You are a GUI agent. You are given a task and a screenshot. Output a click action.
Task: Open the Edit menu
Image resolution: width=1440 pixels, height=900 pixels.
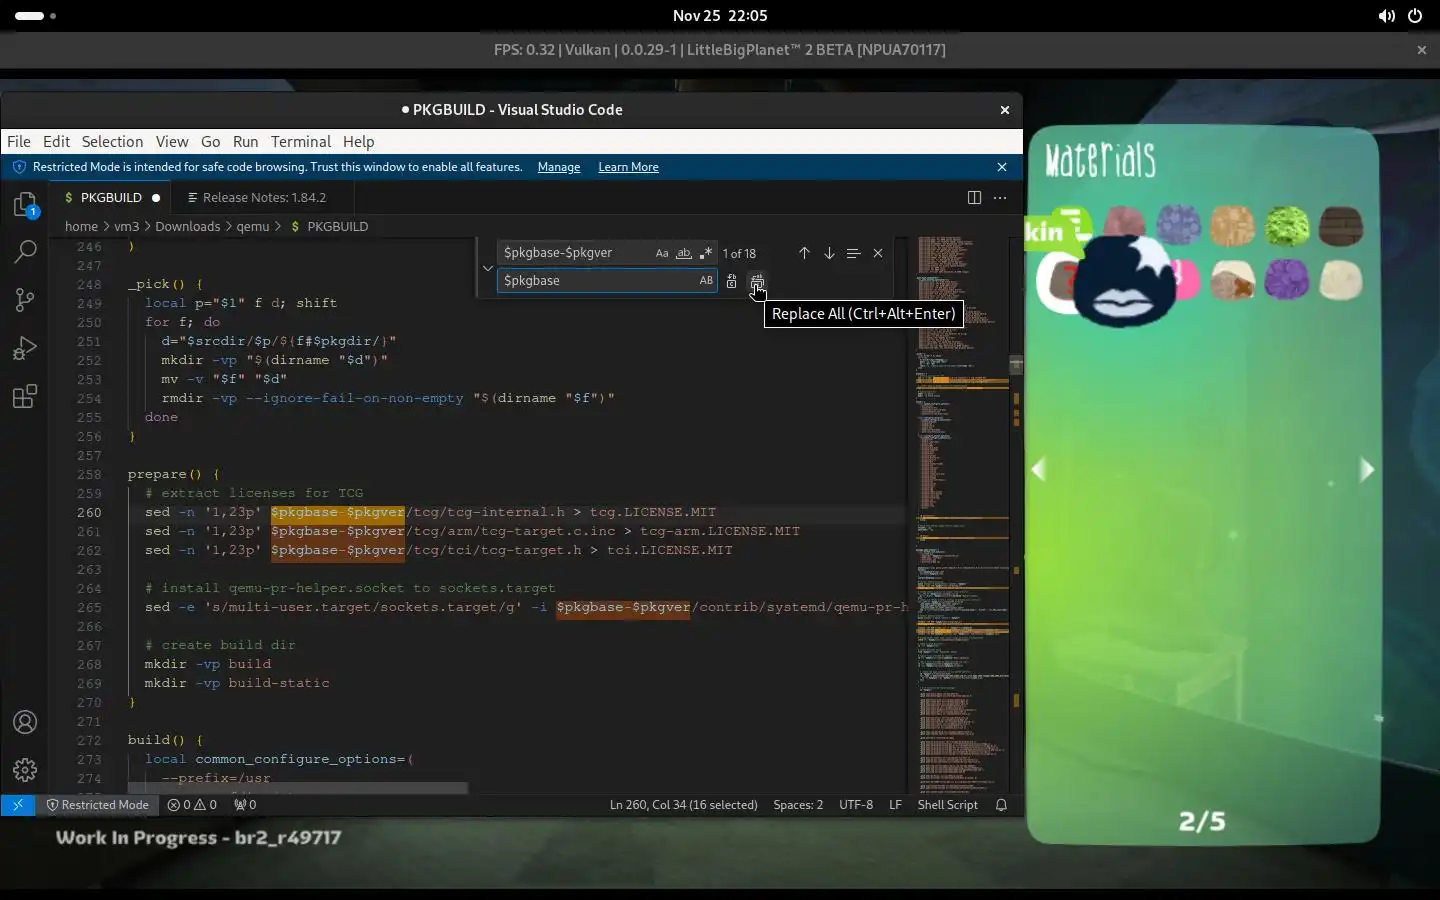click(56, 142)
